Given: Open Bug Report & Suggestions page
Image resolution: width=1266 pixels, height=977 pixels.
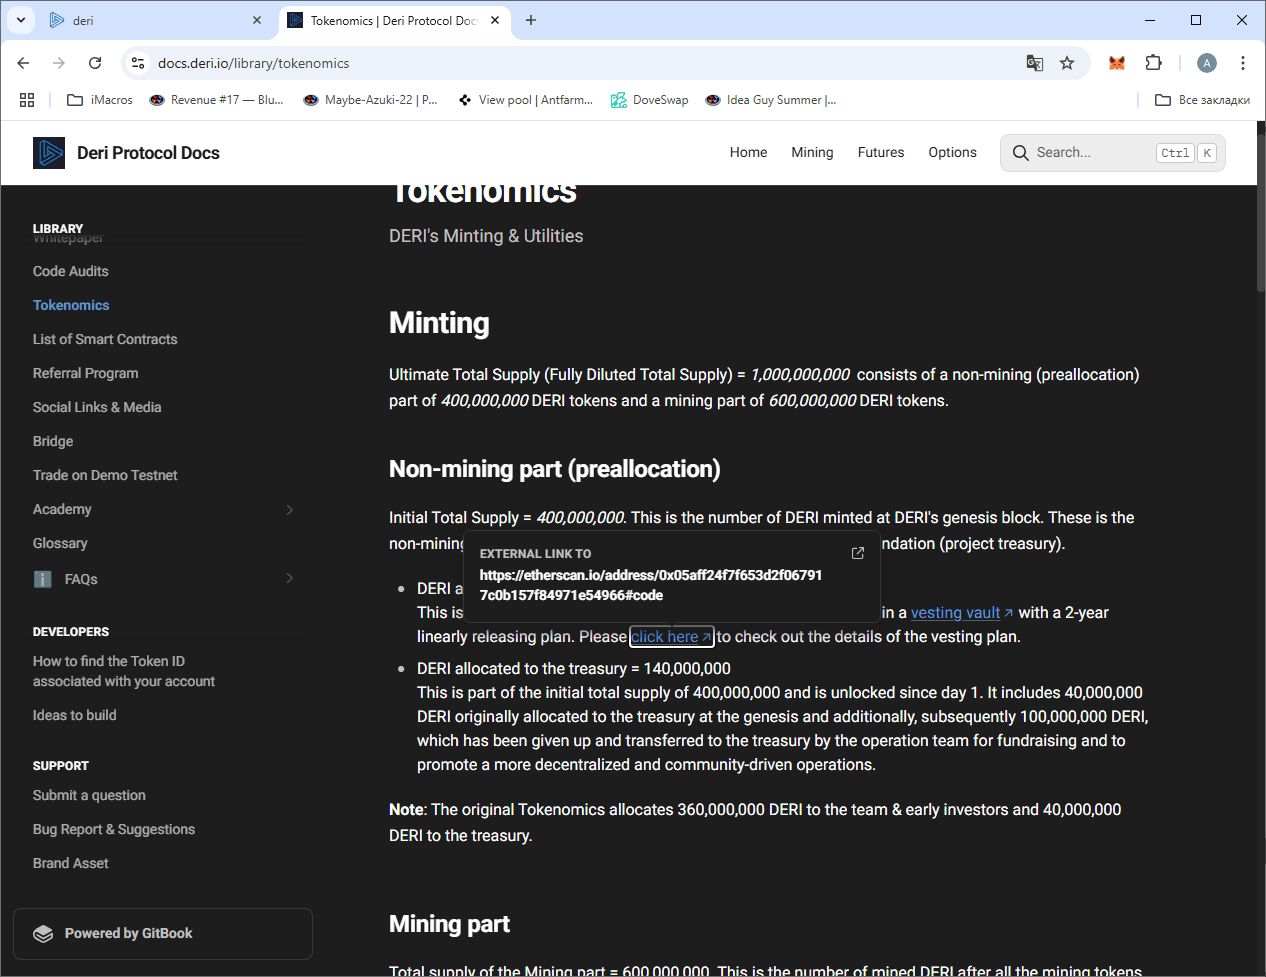Looking at the screenshot, I should (x=114, y=829).
